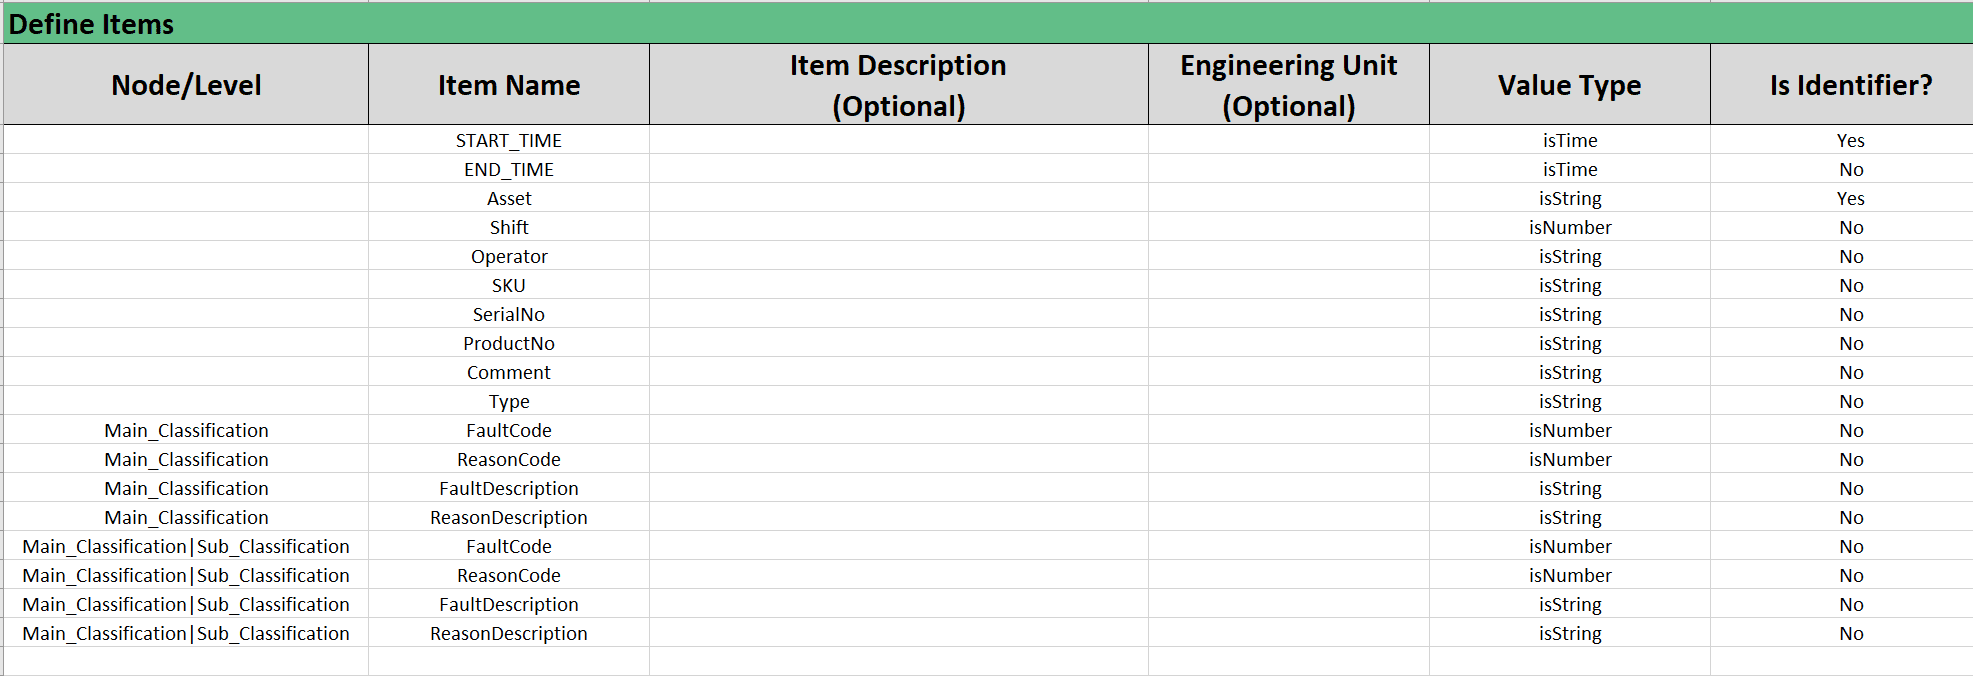Select the START_TIME item name cell
1973x676 pixels.
coord(508,140)
